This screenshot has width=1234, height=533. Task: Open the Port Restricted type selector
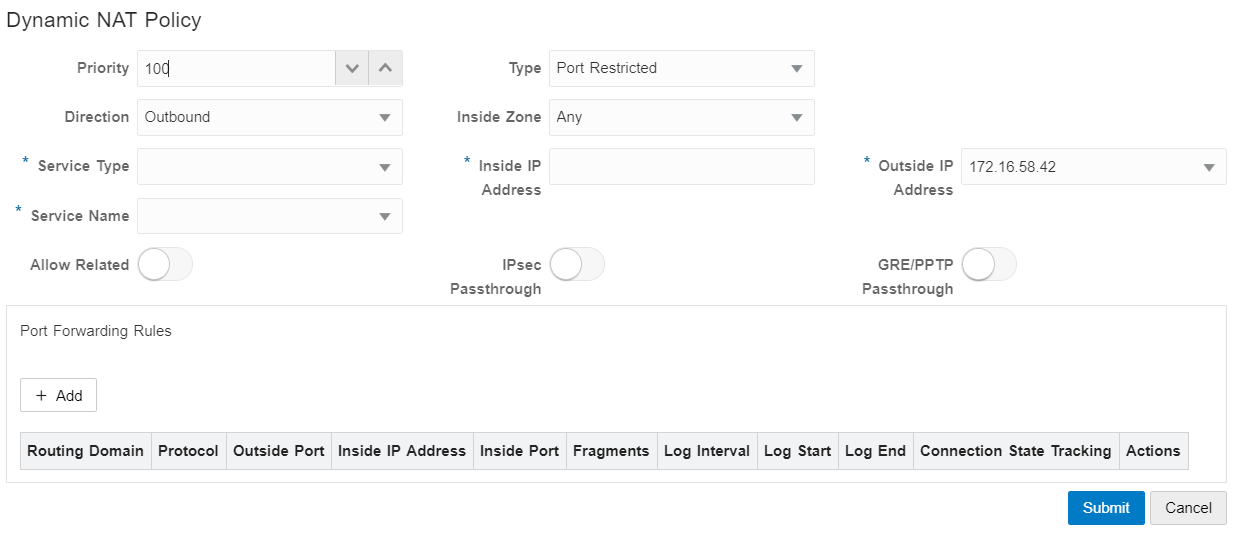[682, 69]
